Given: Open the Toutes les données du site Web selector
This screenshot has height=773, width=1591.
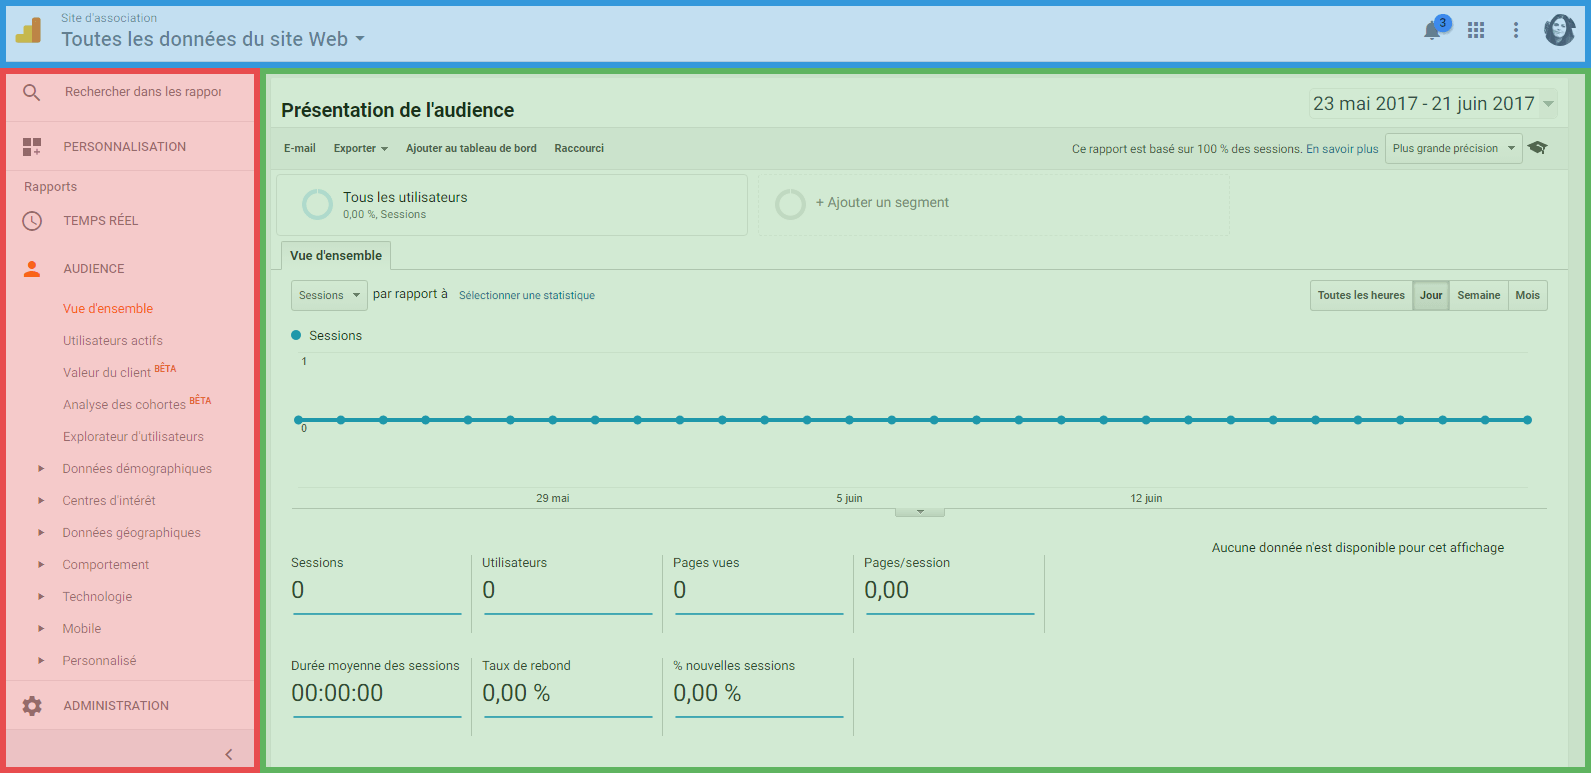Looking at the screenshot, I should point(213,39).
